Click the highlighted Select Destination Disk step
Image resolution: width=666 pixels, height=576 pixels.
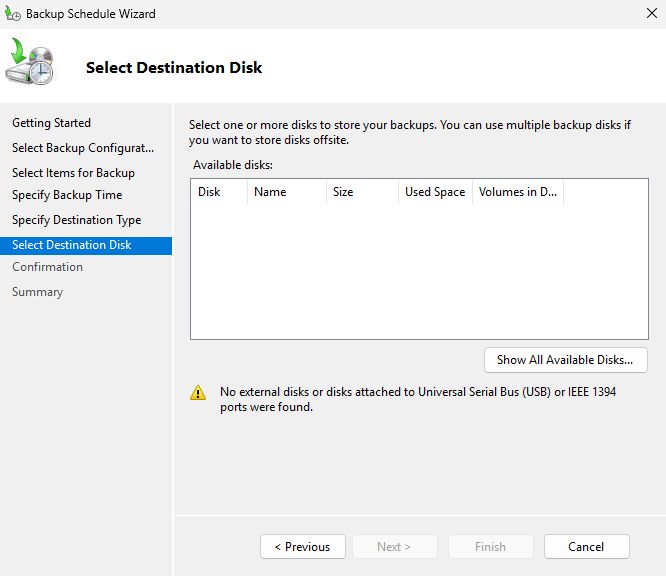[72, 245]
